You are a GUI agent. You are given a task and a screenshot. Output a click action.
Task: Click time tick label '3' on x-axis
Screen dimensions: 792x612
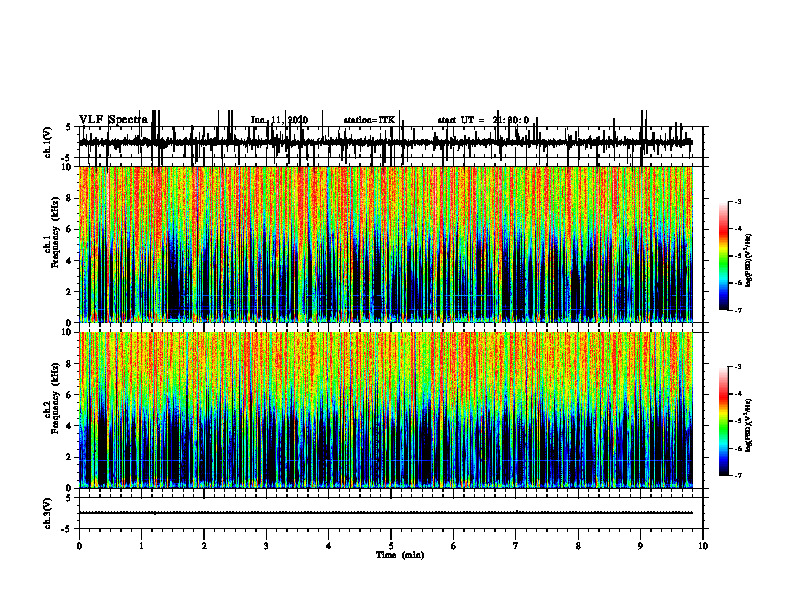(266, 546)
